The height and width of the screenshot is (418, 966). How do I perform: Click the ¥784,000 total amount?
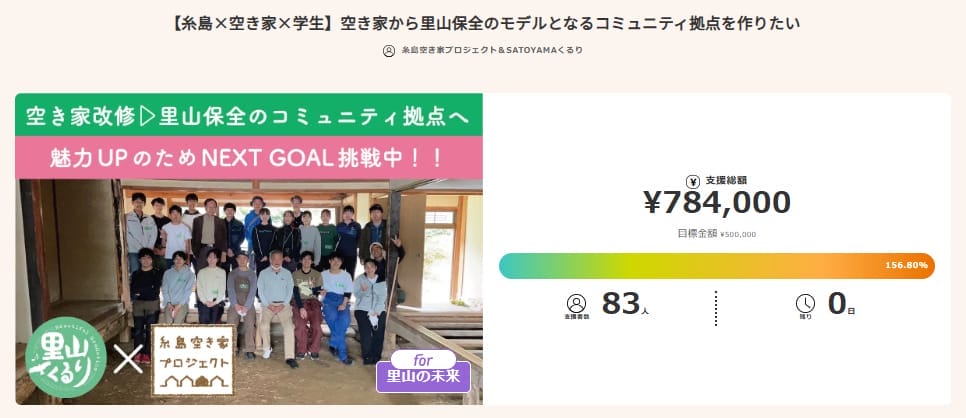click(x=716, y=203)
